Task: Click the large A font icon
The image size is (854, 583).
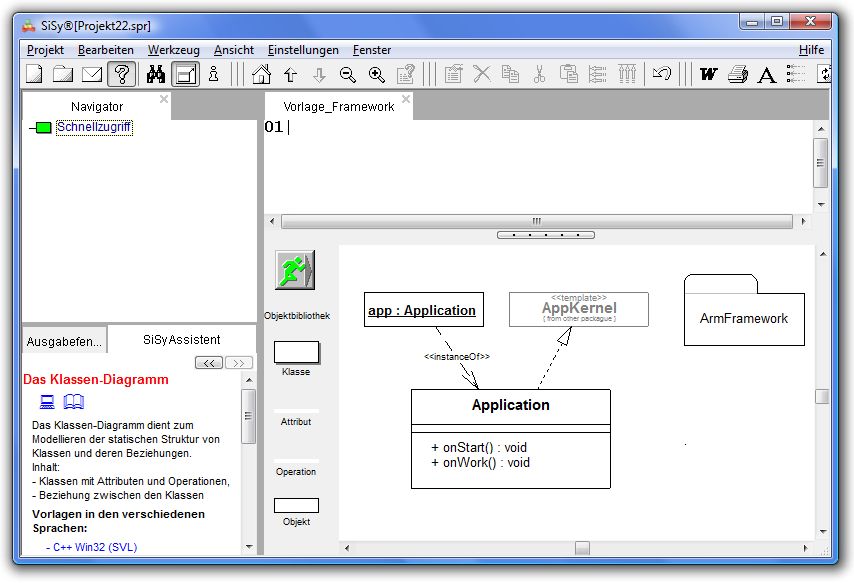Action: 767,75
